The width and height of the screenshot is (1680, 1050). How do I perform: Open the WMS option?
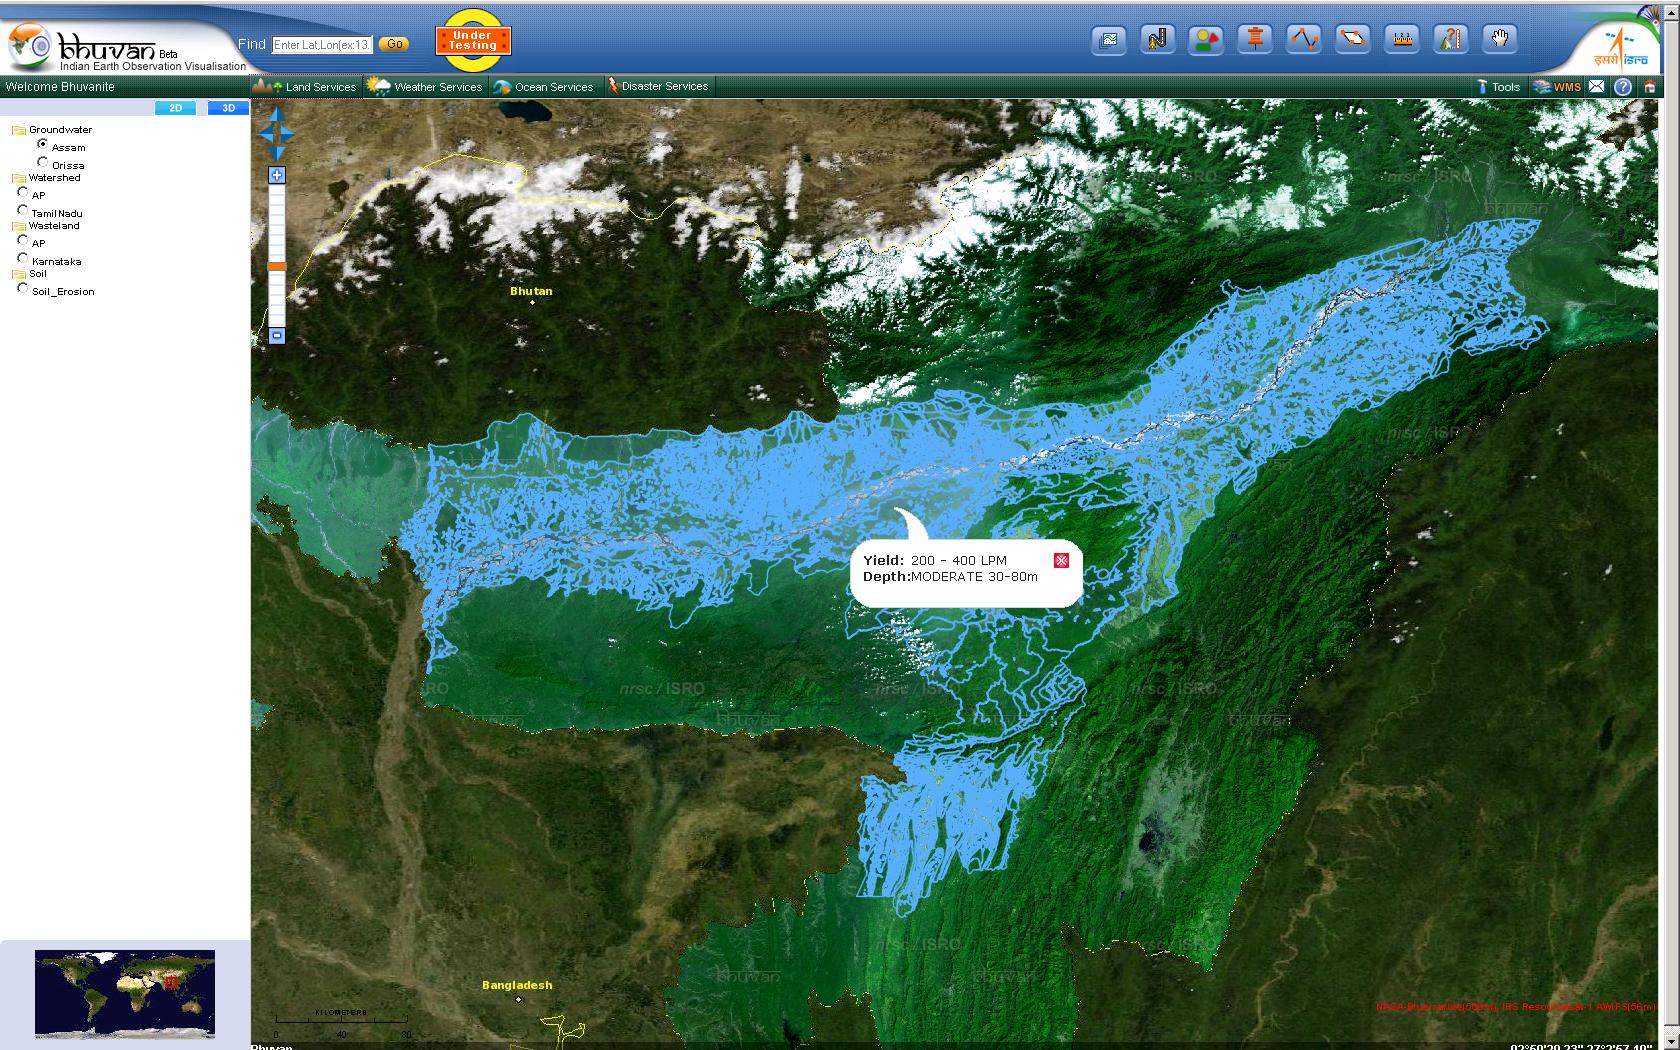(x=1558, y=87)
